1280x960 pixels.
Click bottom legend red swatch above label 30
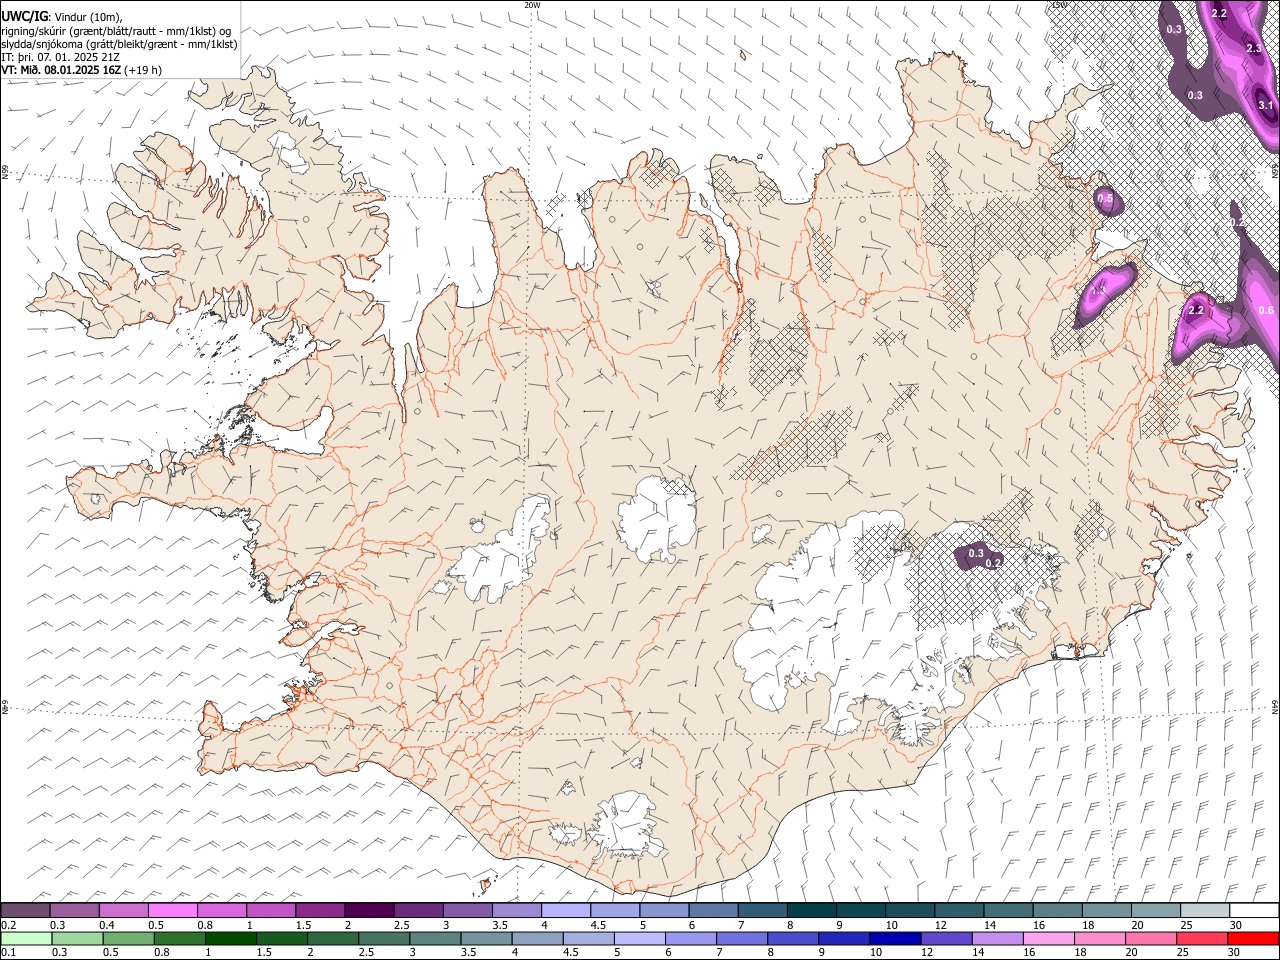tap(1252, 938)
